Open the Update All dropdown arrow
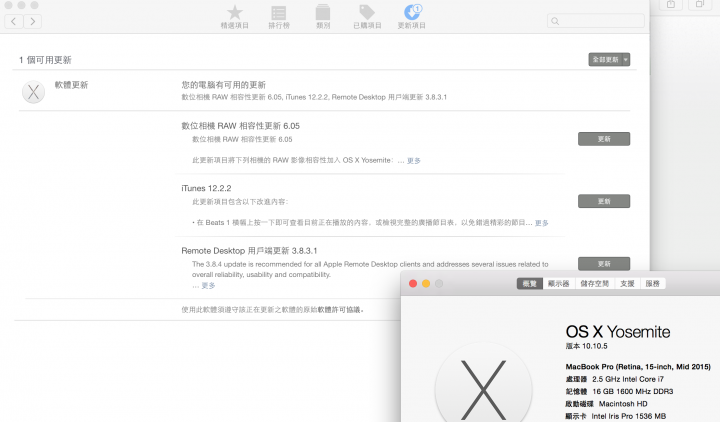Viewport: 720px width, 422px height. (x=626, y=60)
